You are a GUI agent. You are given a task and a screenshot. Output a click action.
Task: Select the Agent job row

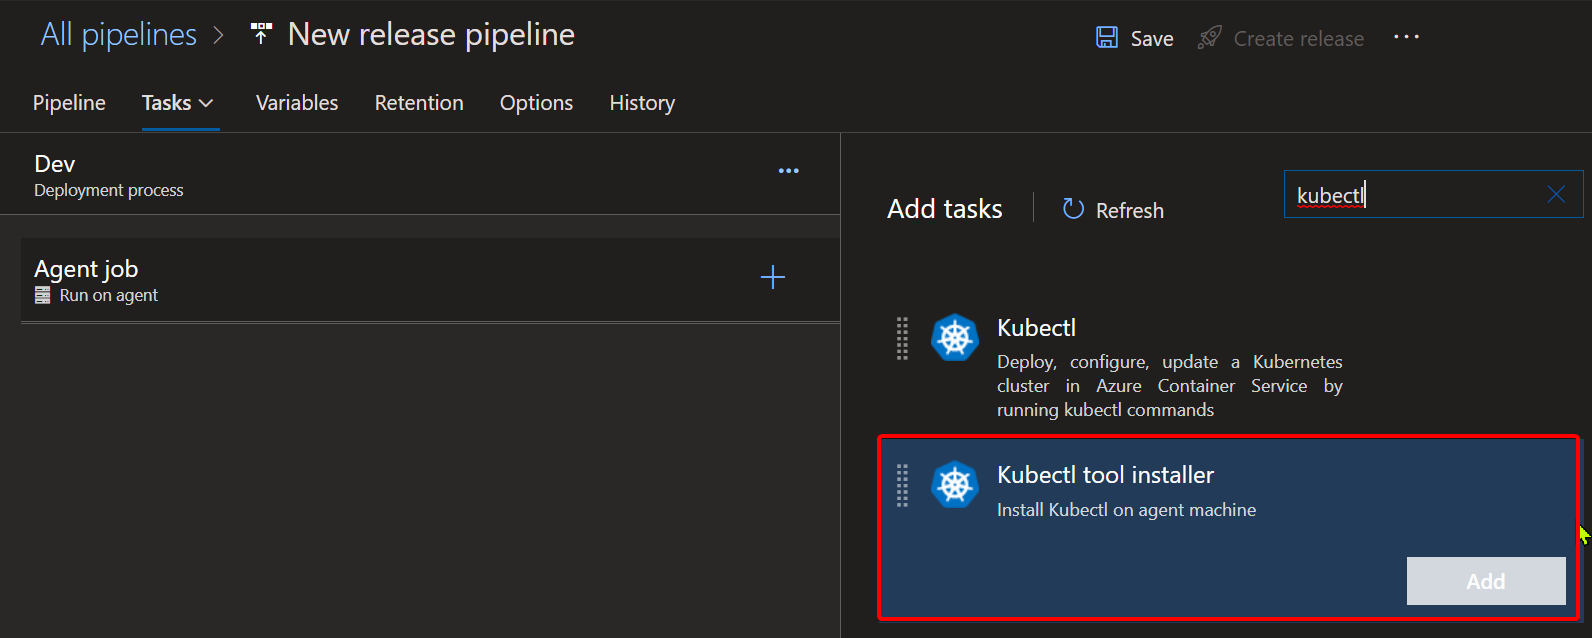(430, 280)
